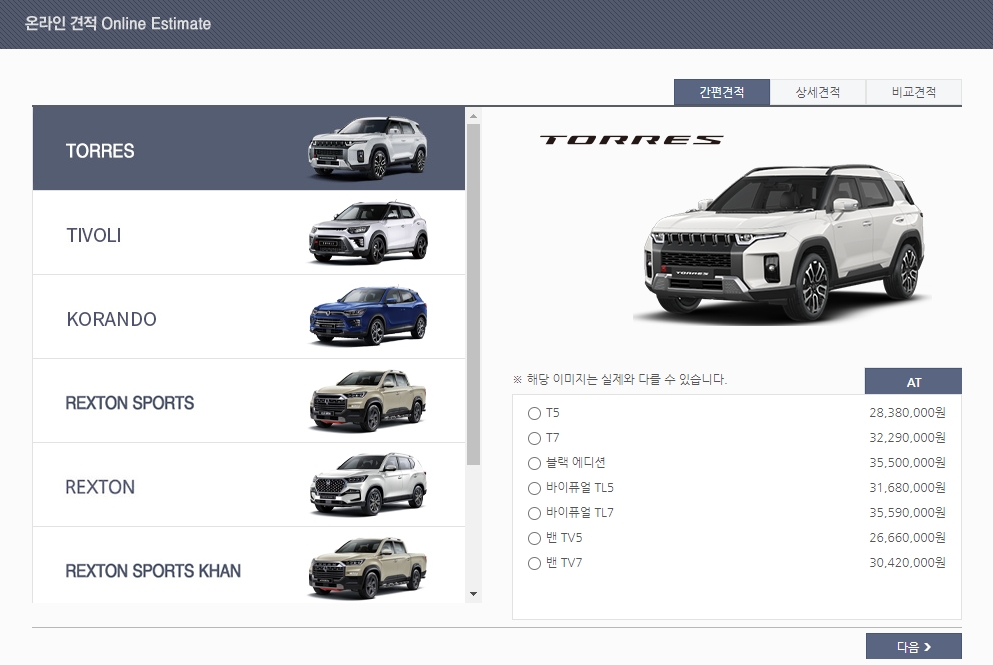Viewport: 993px width, 665px height.
Task: Select the TIVOLI model row
Action: tap(249, 233)
